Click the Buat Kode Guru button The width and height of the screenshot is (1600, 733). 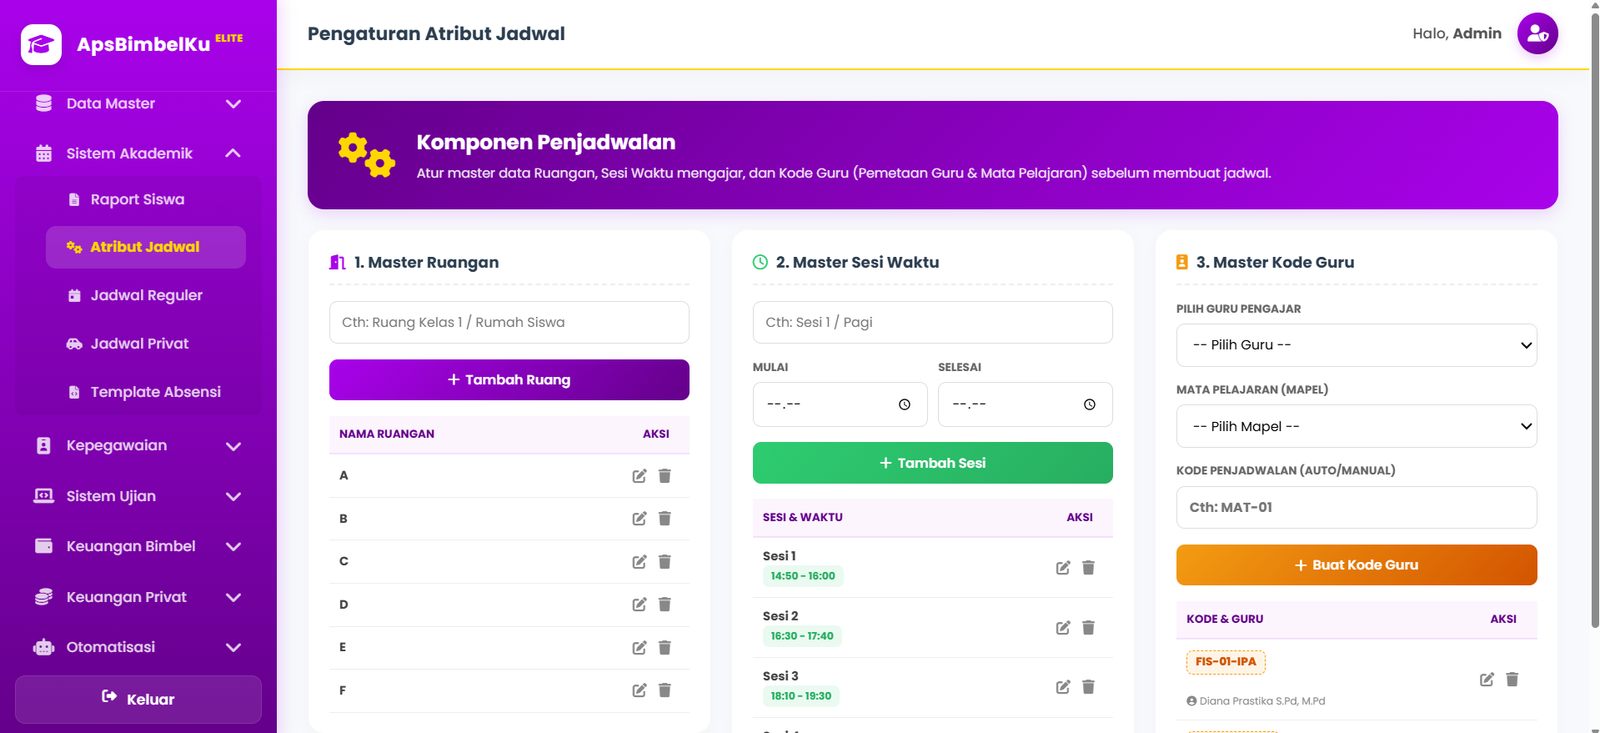pyautogui.click(x=1356, y=565)
